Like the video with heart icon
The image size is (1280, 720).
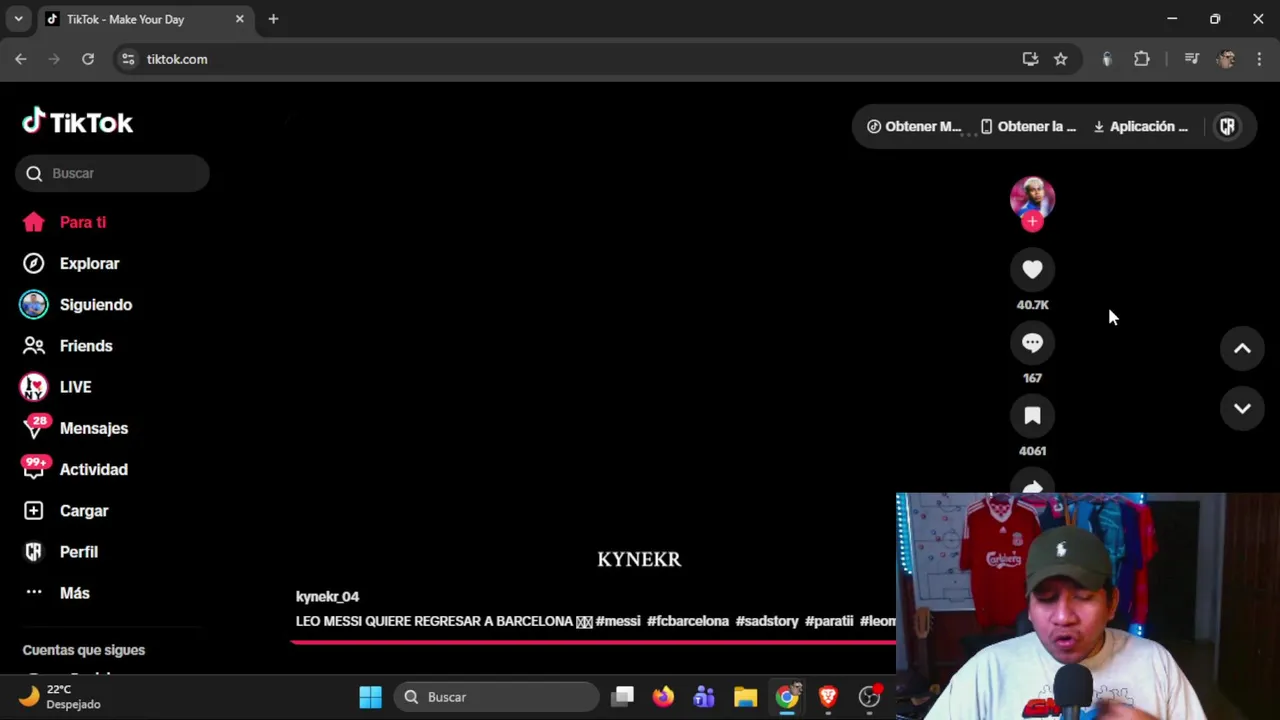[x=1032, y=269]
